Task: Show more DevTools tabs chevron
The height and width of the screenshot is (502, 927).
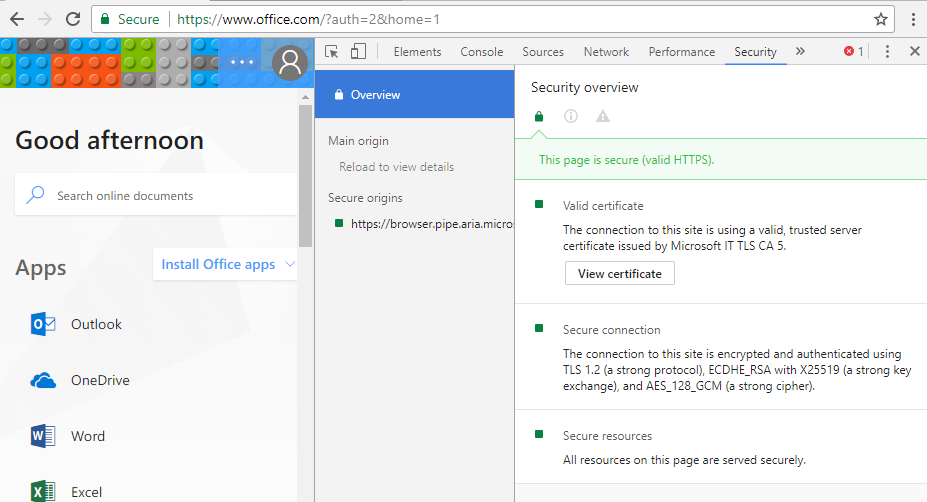Action: coord(800,51)
